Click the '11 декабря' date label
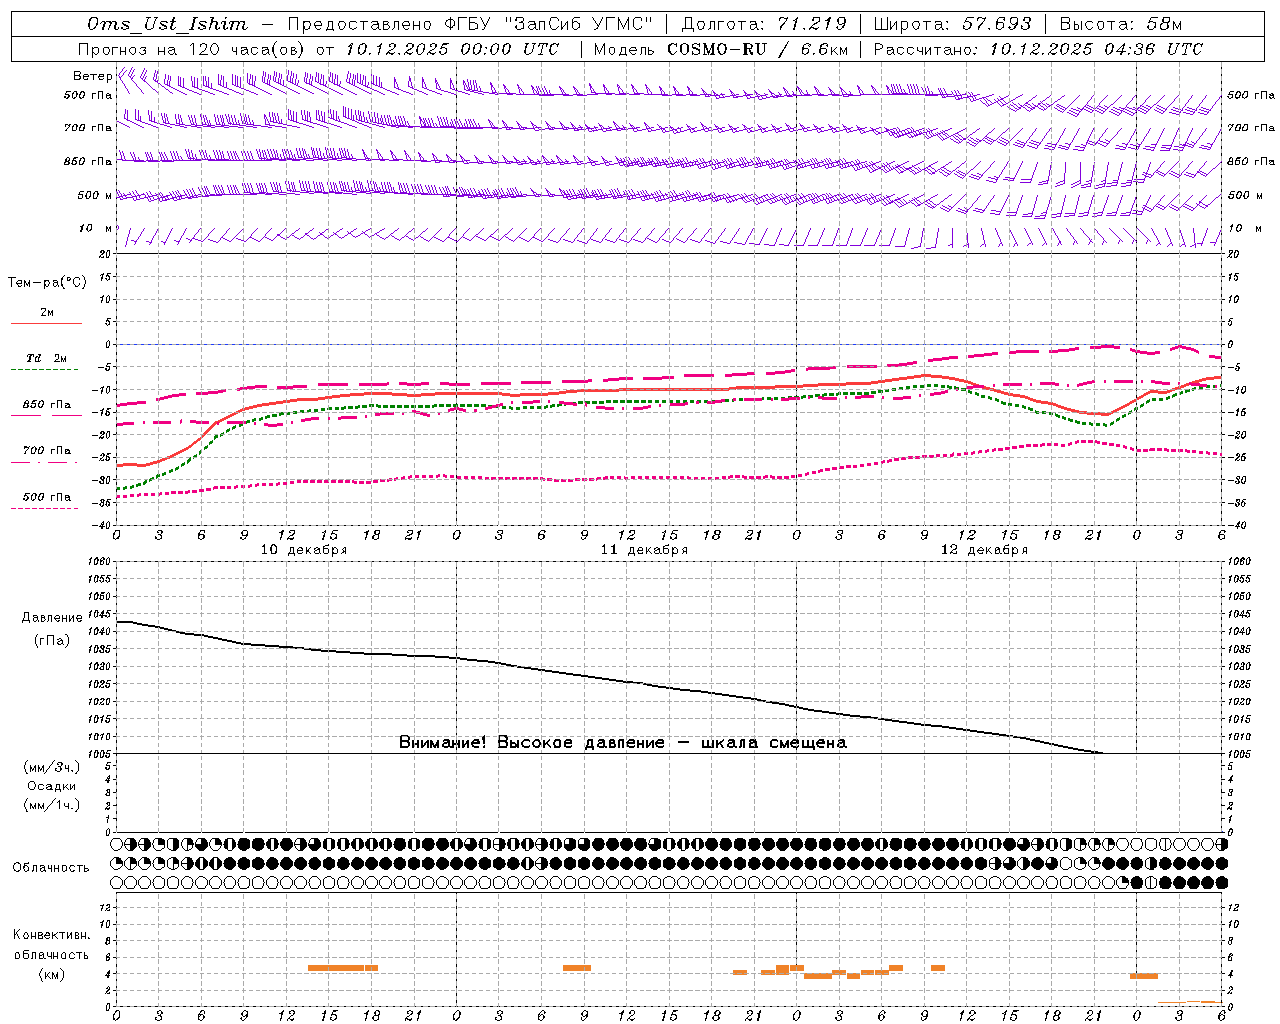This screenshot has height=1024, width=1280. pyautogui.click(x=644, y=550)
